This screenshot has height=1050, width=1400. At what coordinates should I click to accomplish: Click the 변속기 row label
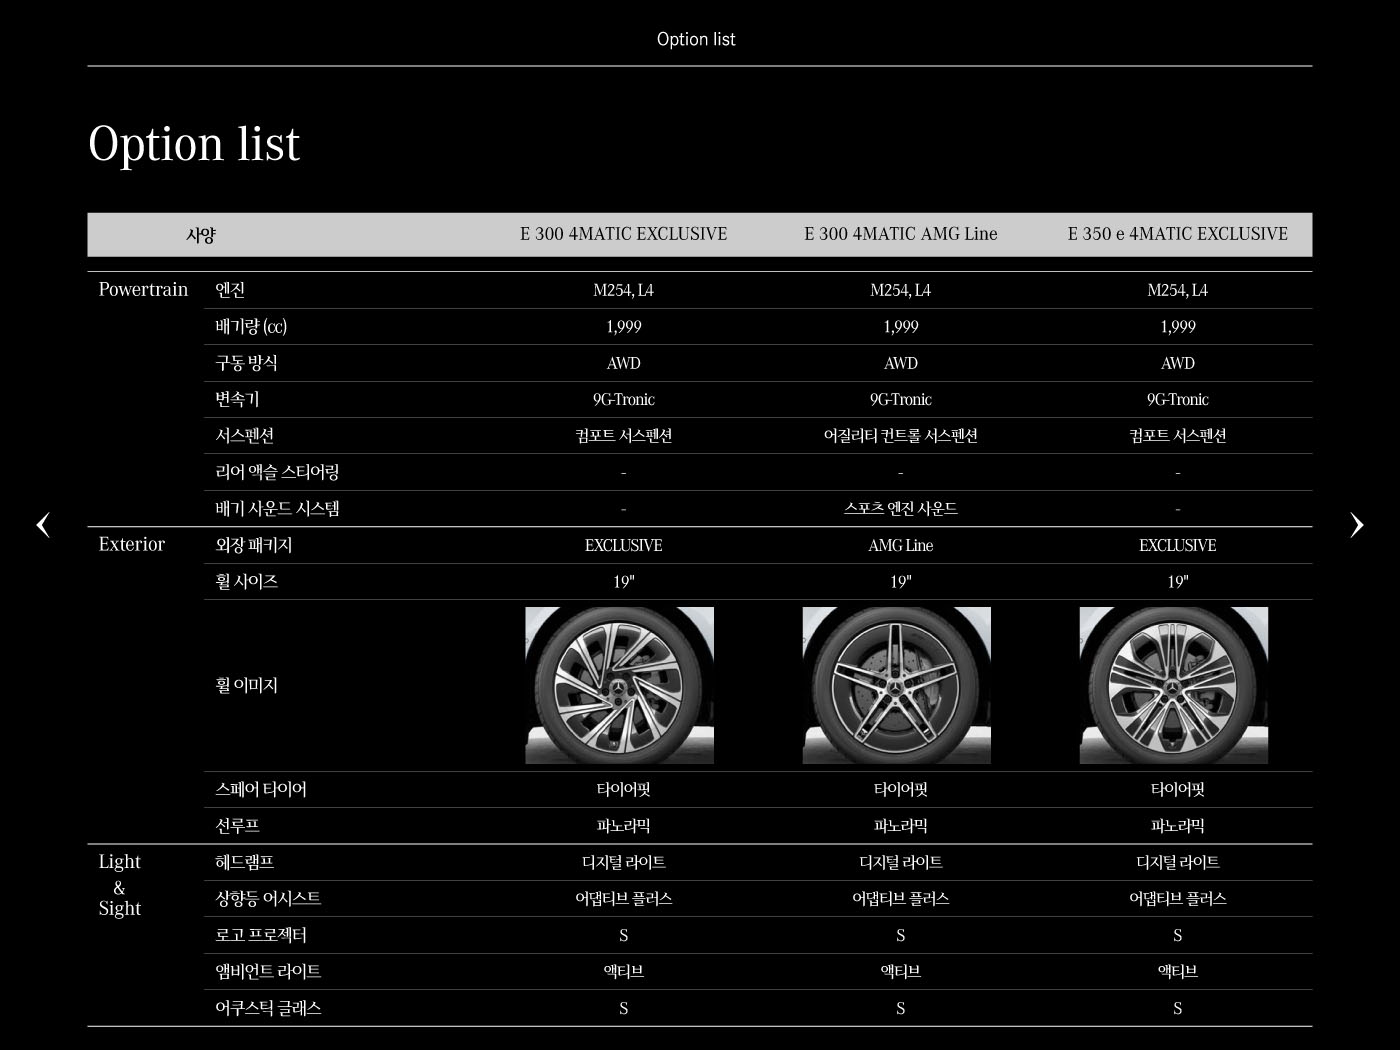pyautogui.click(x=237, y=399)
